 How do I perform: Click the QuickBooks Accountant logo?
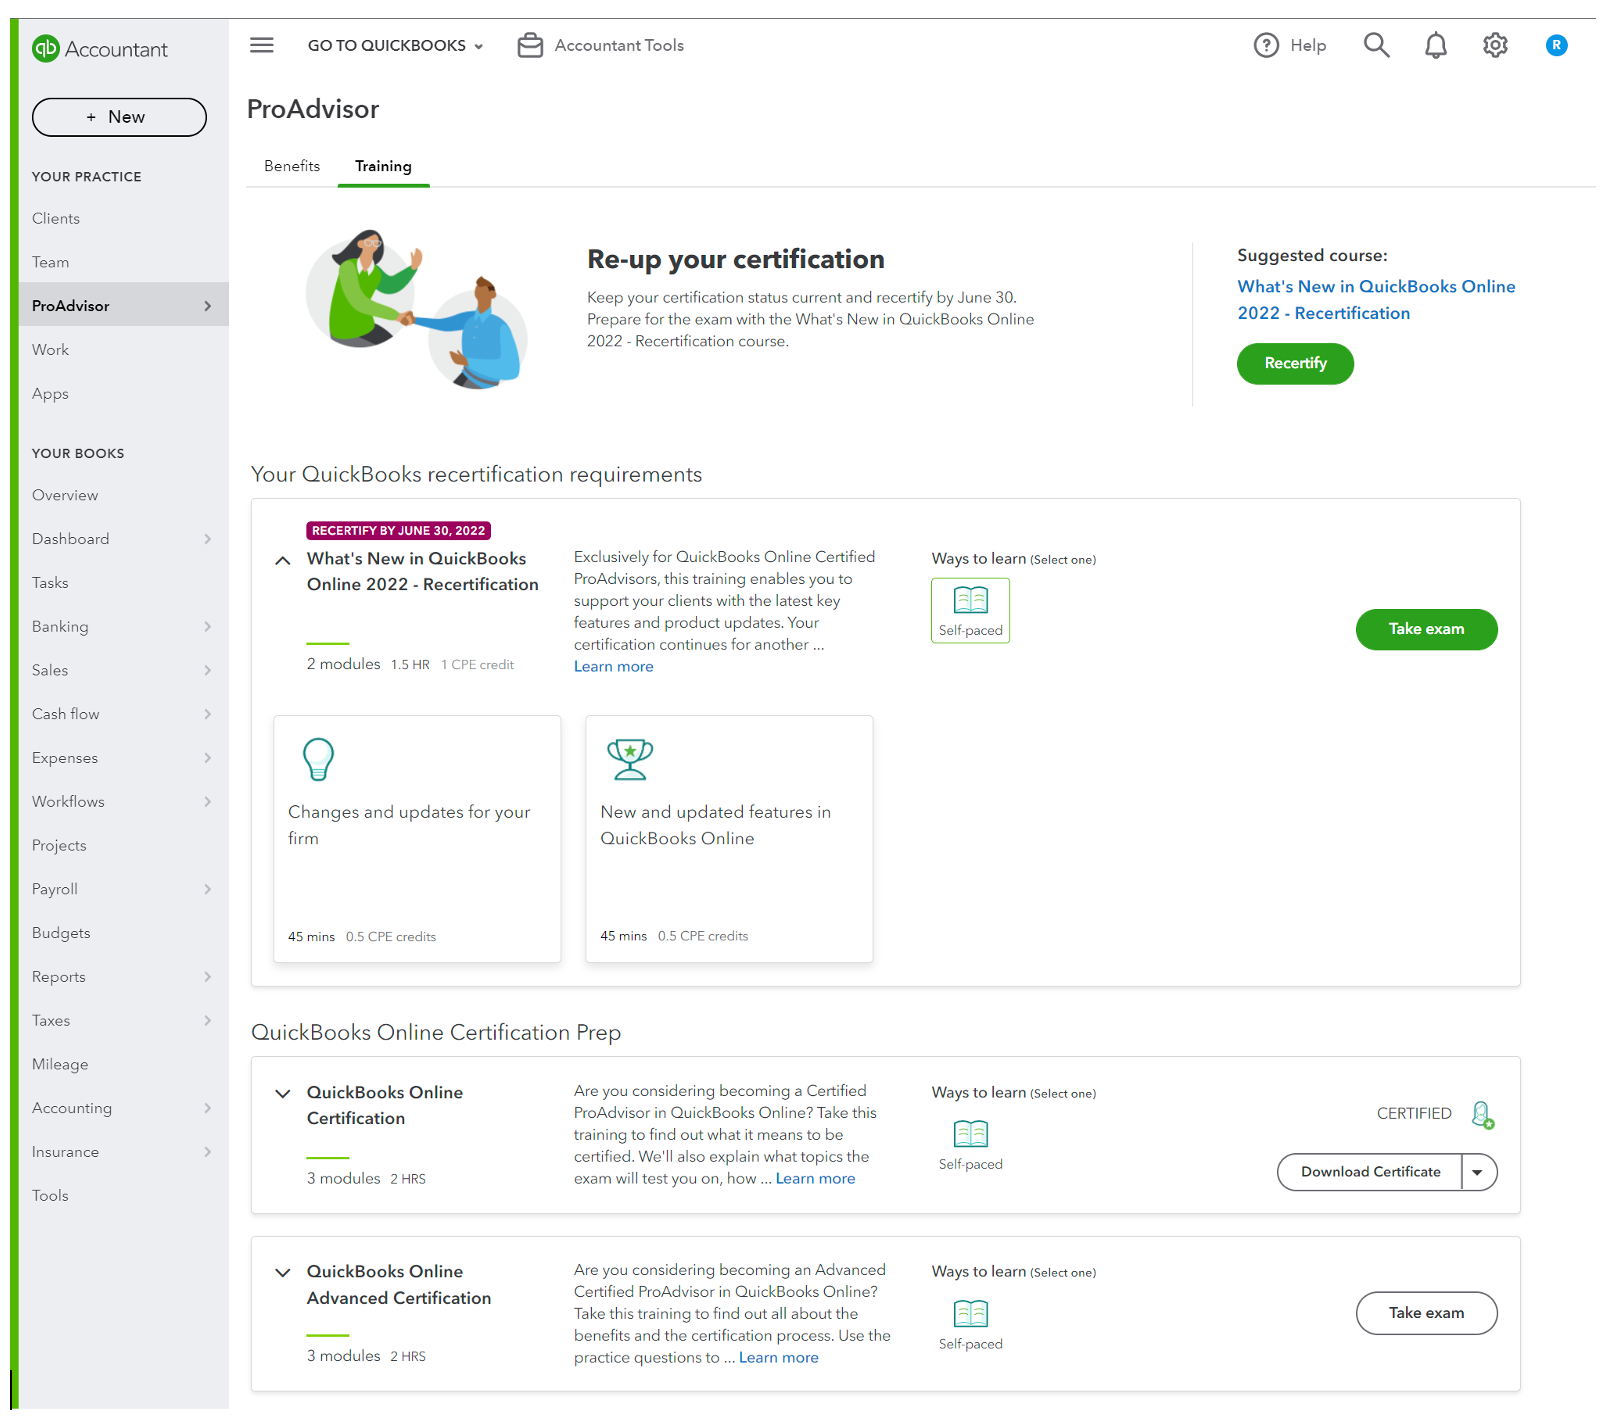(100, 49)
